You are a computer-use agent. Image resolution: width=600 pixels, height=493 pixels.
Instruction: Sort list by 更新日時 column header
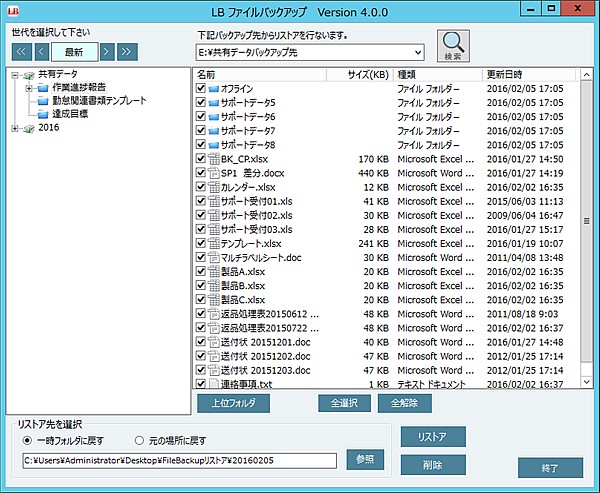point(530,75)
